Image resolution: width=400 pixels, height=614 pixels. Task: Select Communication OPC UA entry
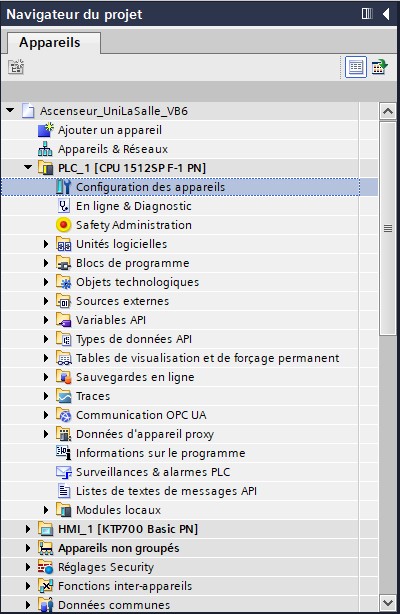pyautogui.click(x=141, y=415)
